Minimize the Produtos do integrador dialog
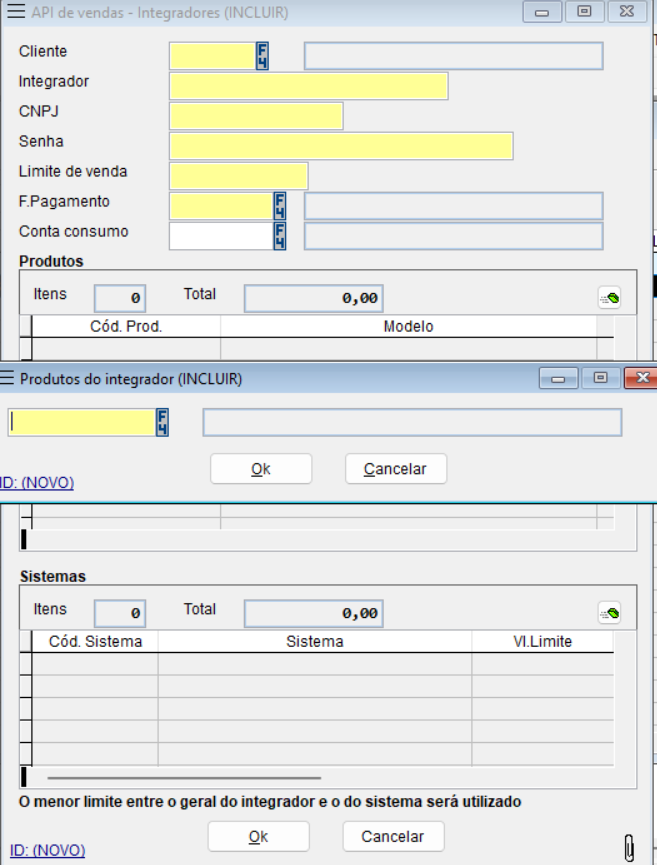The image size is (657, 865). coord(558,378)
